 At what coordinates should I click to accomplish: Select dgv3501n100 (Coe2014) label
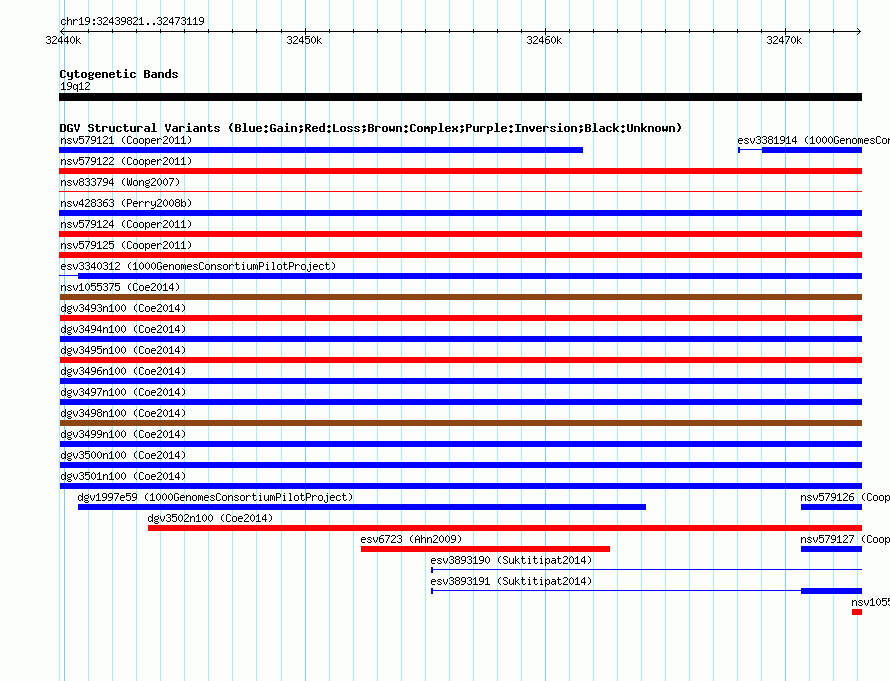point(123,476)
